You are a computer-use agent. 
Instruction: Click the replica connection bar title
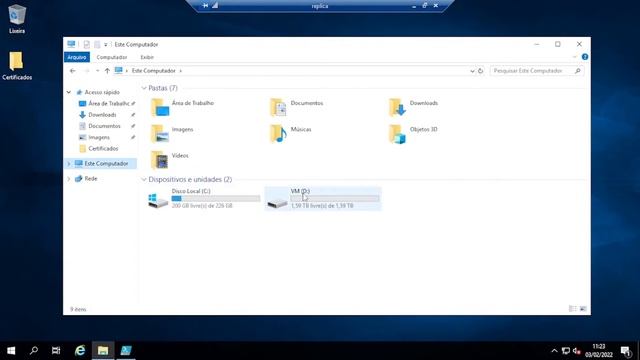pos(320,6)
